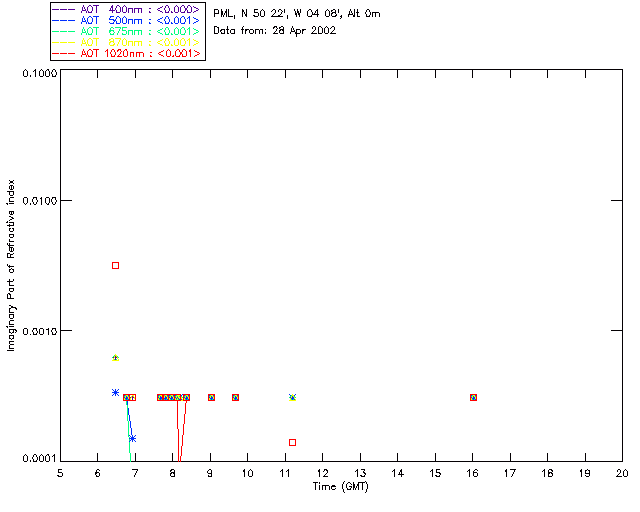640x512 pixels.
Task: Select the asterisk marker near 11 GMT
Action: pos(292,397)
